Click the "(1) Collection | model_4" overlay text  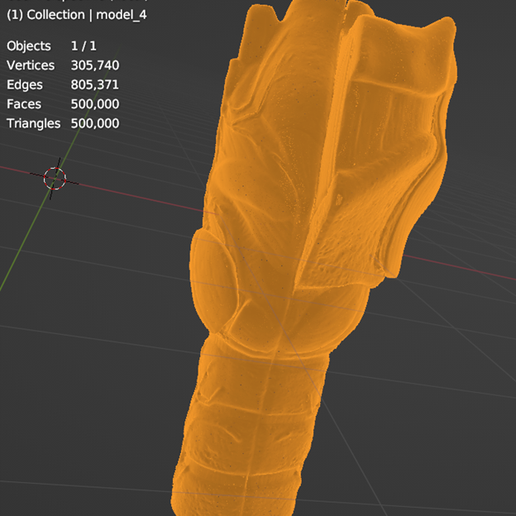(77, 15)
